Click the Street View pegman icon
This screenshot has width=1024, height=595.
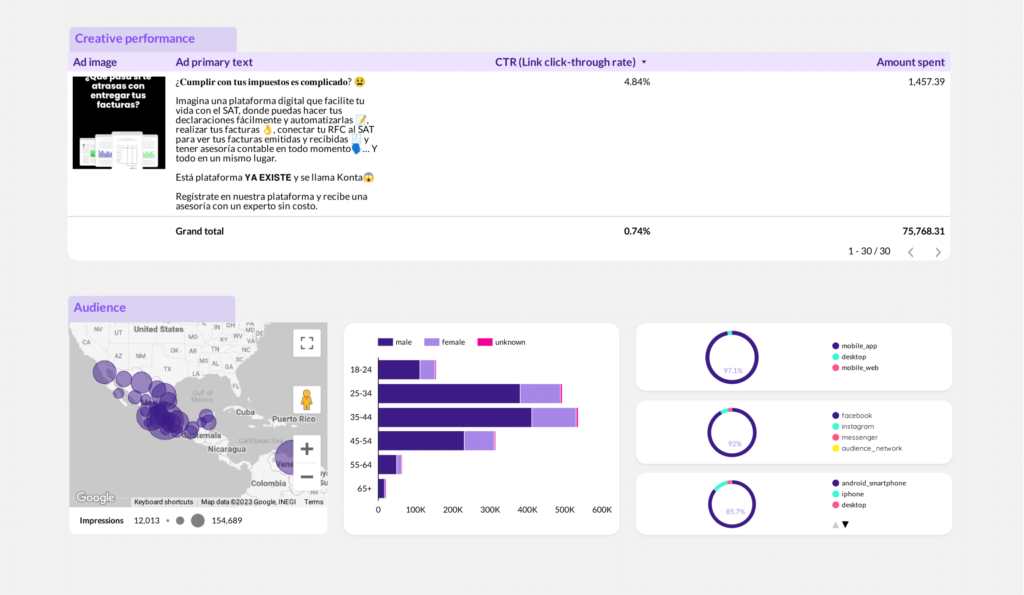(307, 400)
